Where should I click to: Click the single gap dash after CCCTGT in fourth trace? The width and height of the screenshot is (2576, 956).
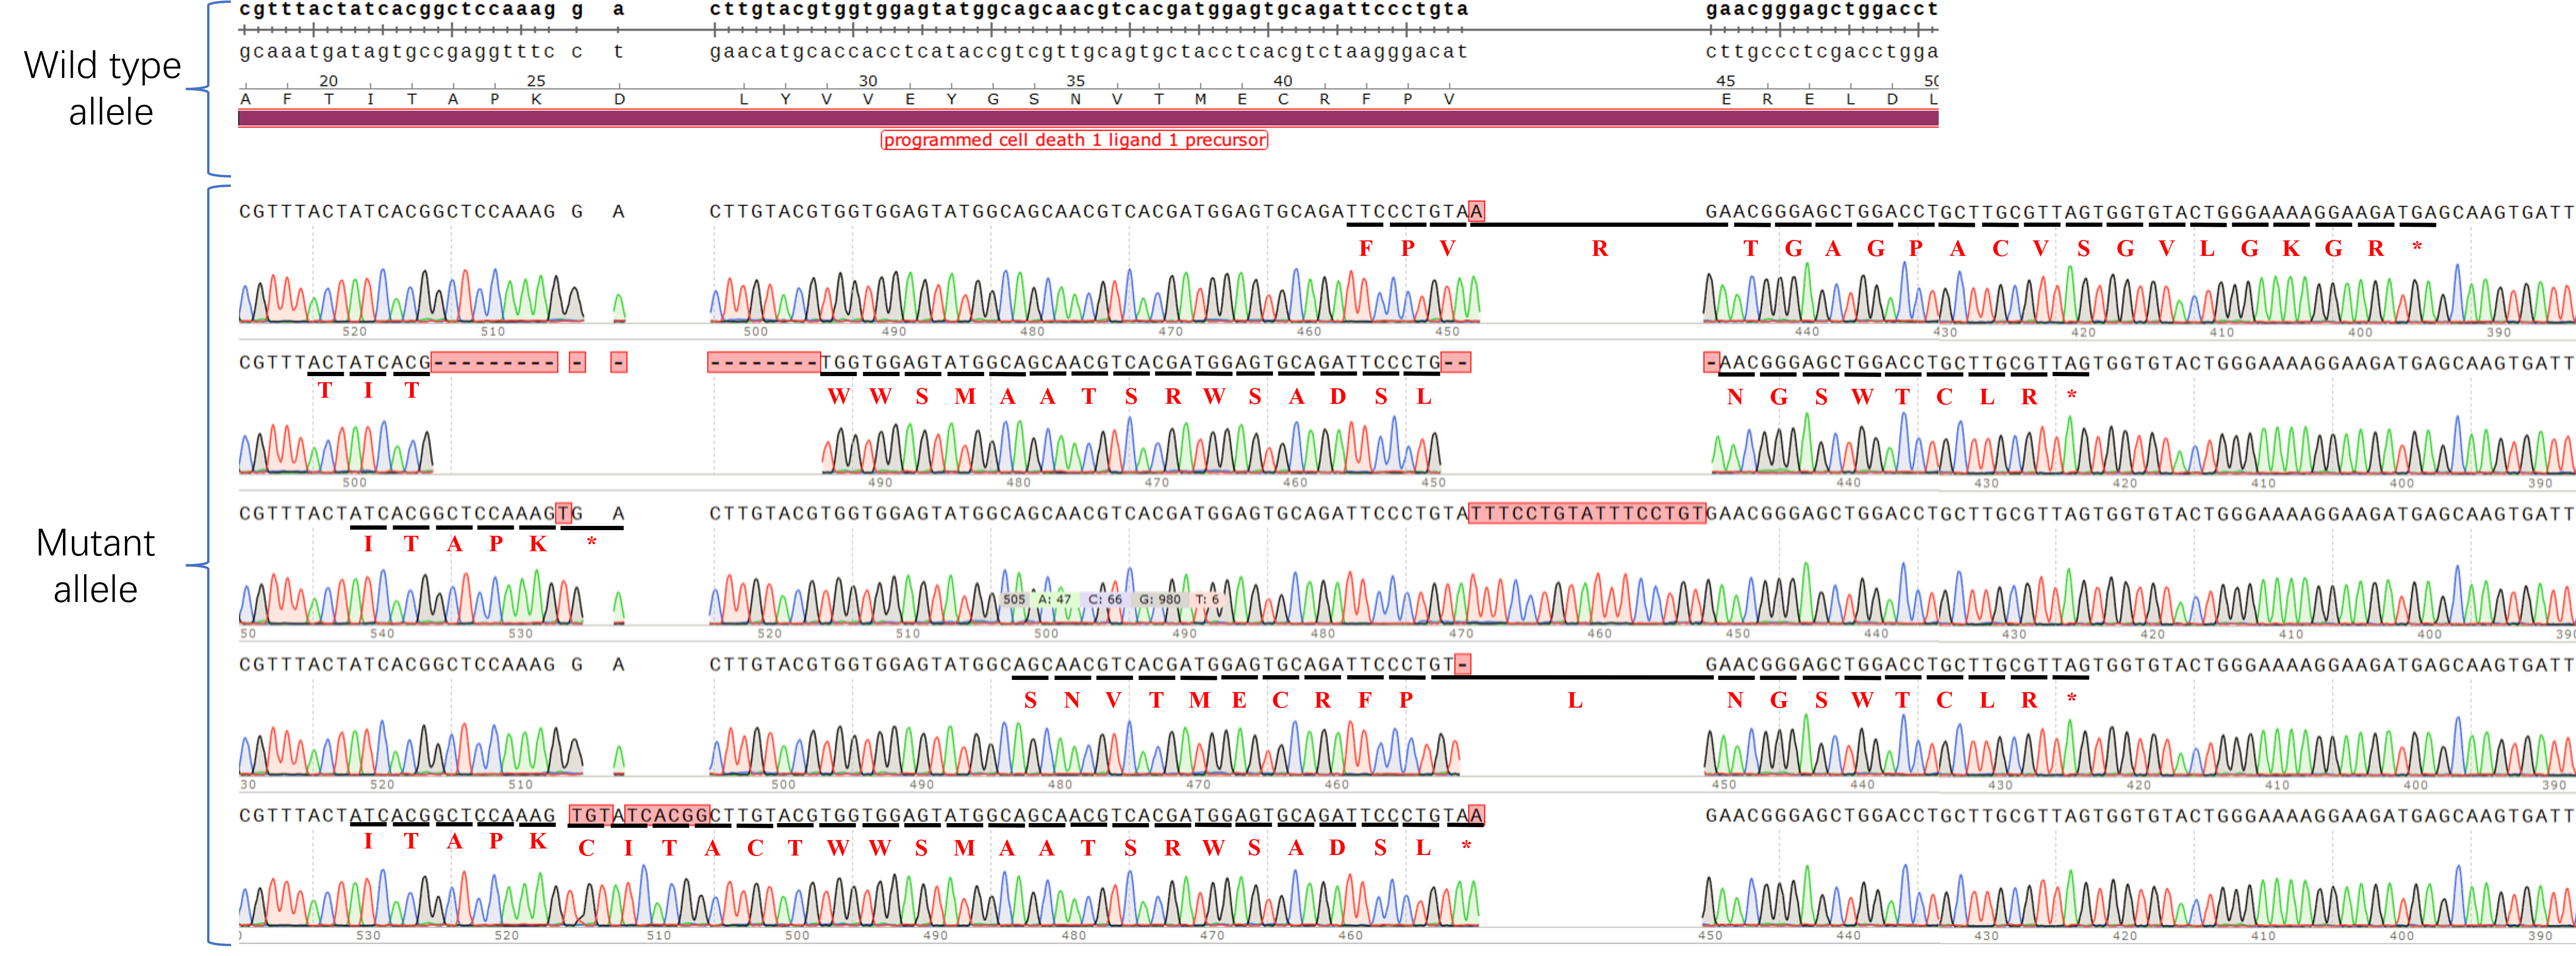click(1462, 664)
